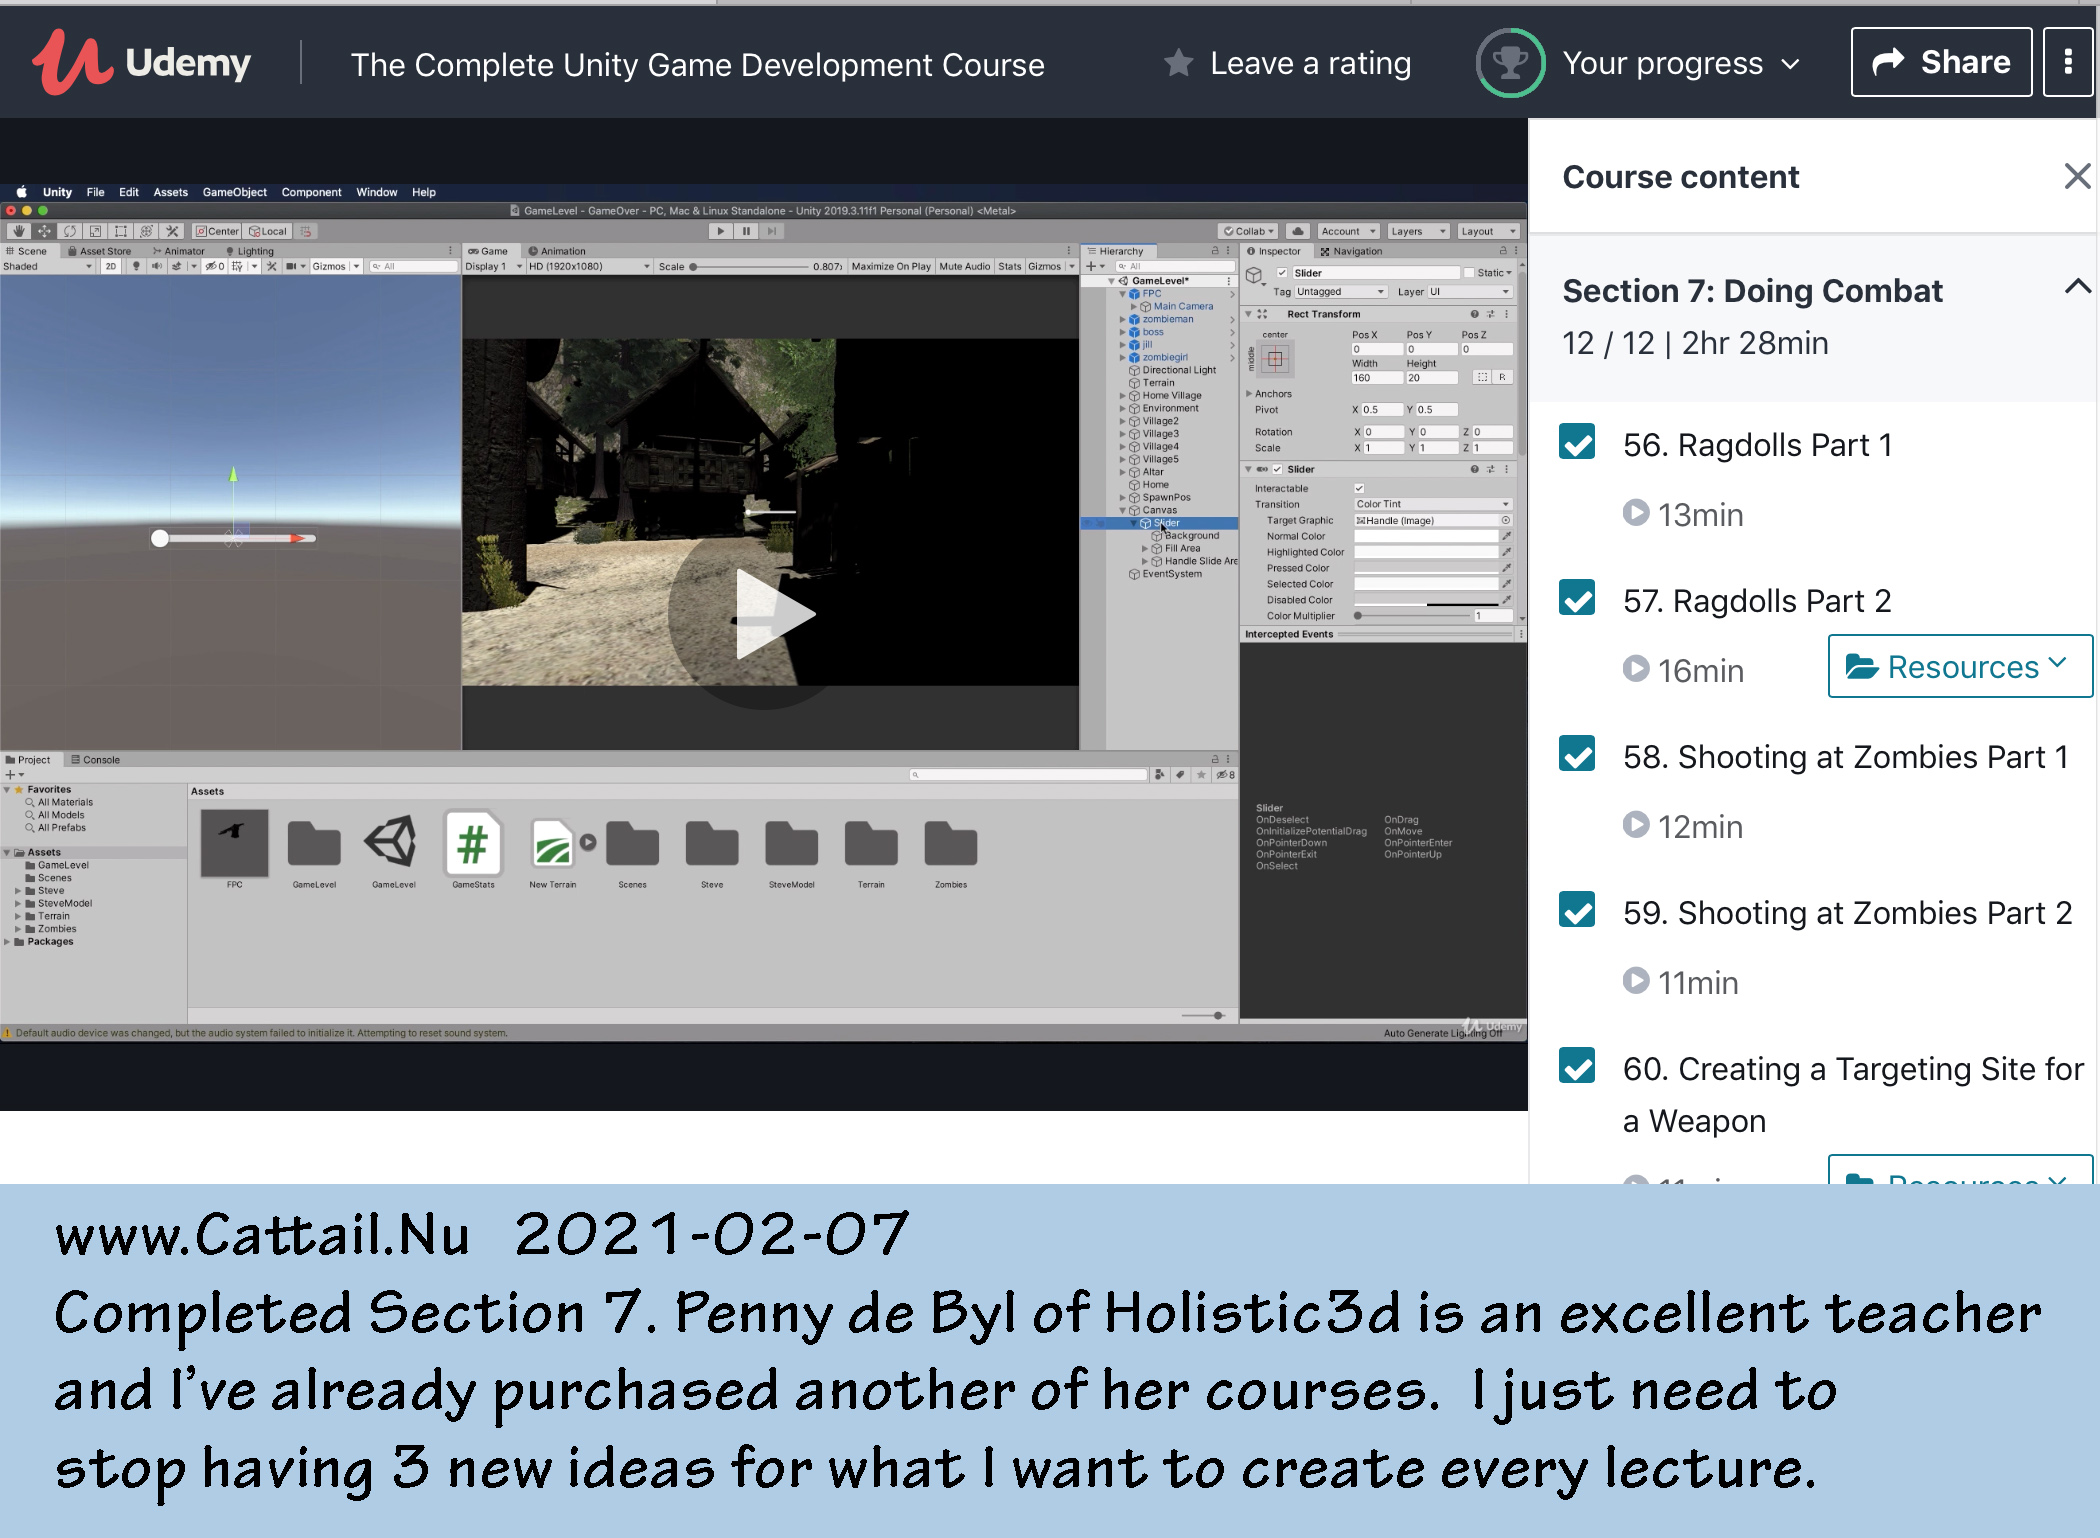Toggle the Slider object active checkbox in Inspector
This screenshot has width=2100, height=1538.
[x=1282, y=273]
